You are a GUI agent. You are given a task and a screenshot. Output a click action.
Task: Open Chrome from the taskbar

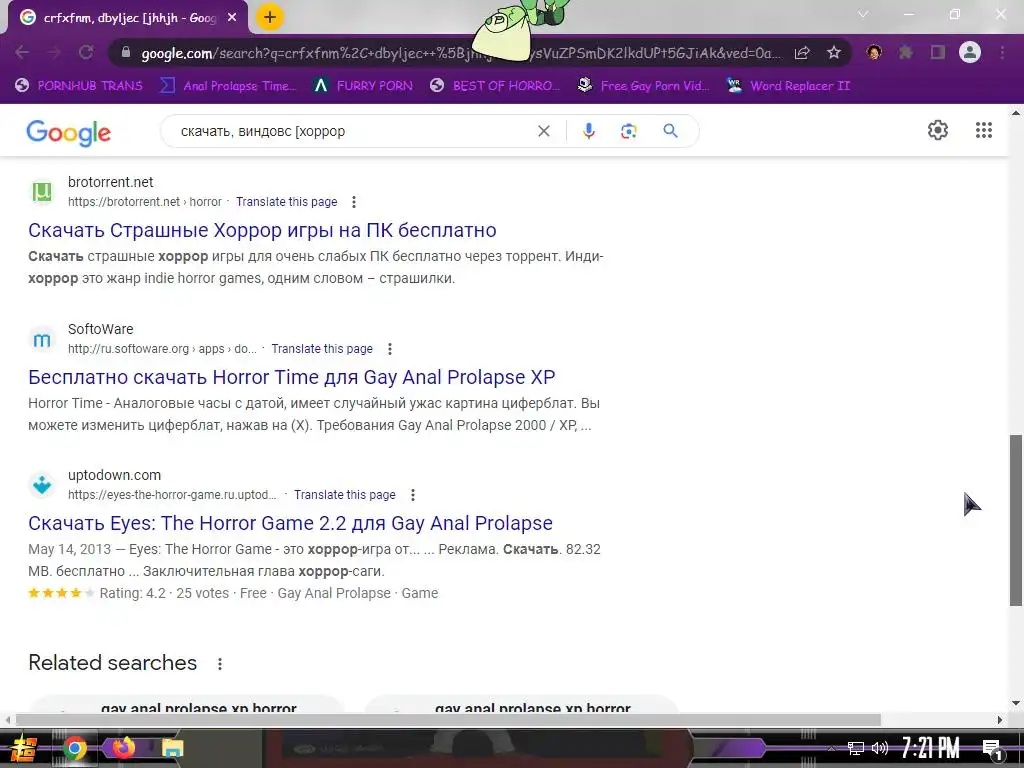[x=74, y=748]
